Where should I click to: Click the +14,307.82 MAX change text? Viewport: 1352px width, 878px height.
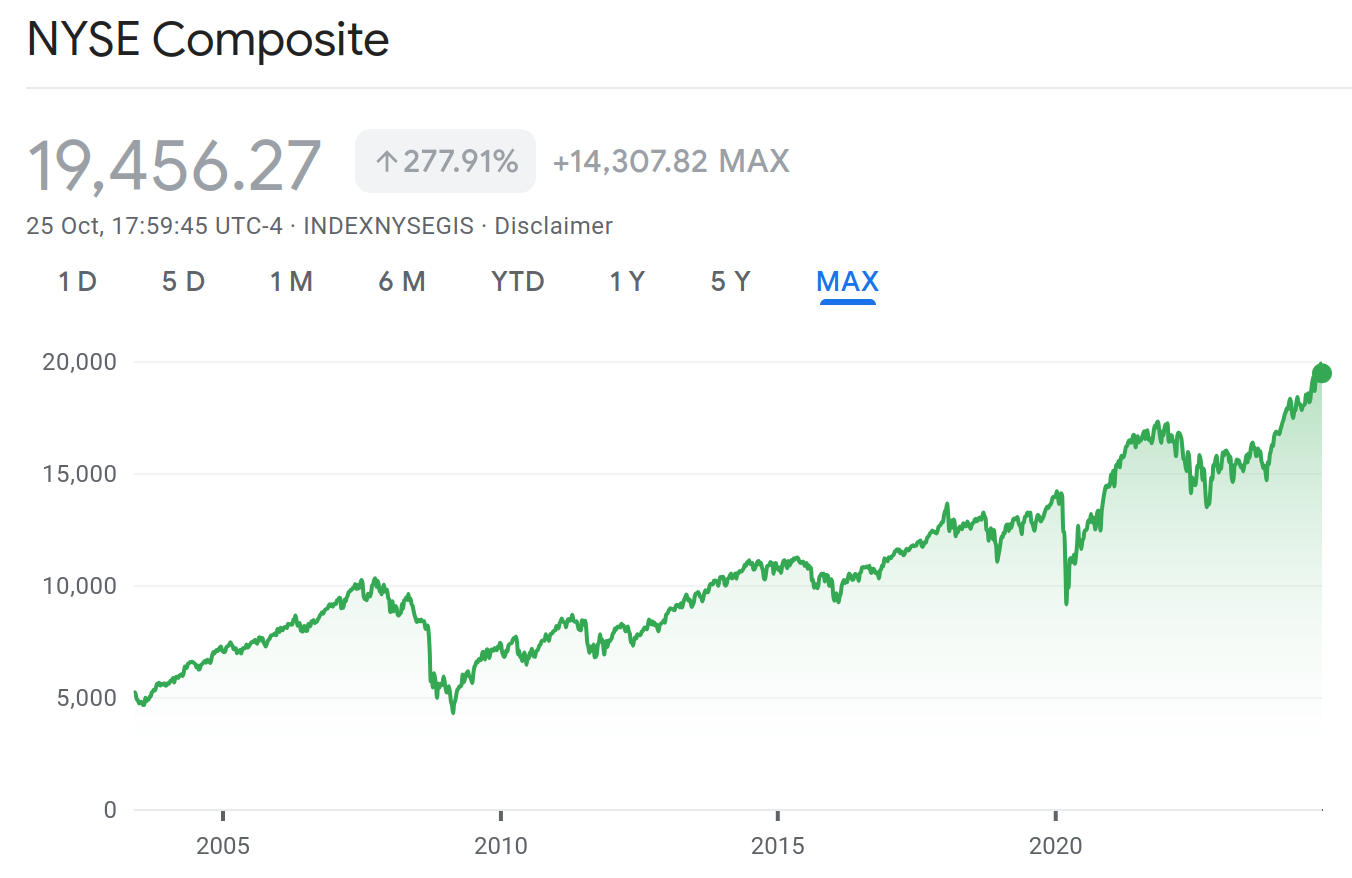(x=671, y=161)
